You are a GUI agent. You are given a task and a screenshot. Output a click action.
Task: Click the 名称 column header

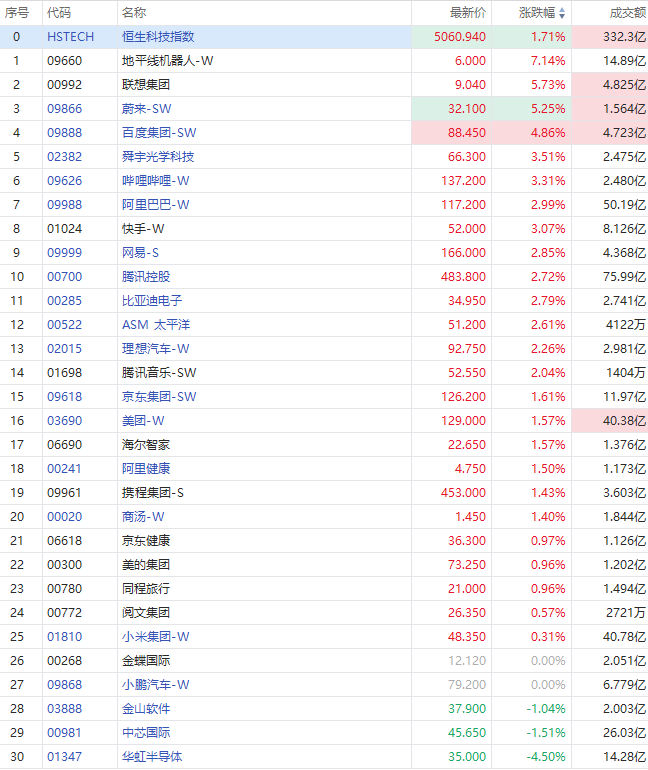133,13
